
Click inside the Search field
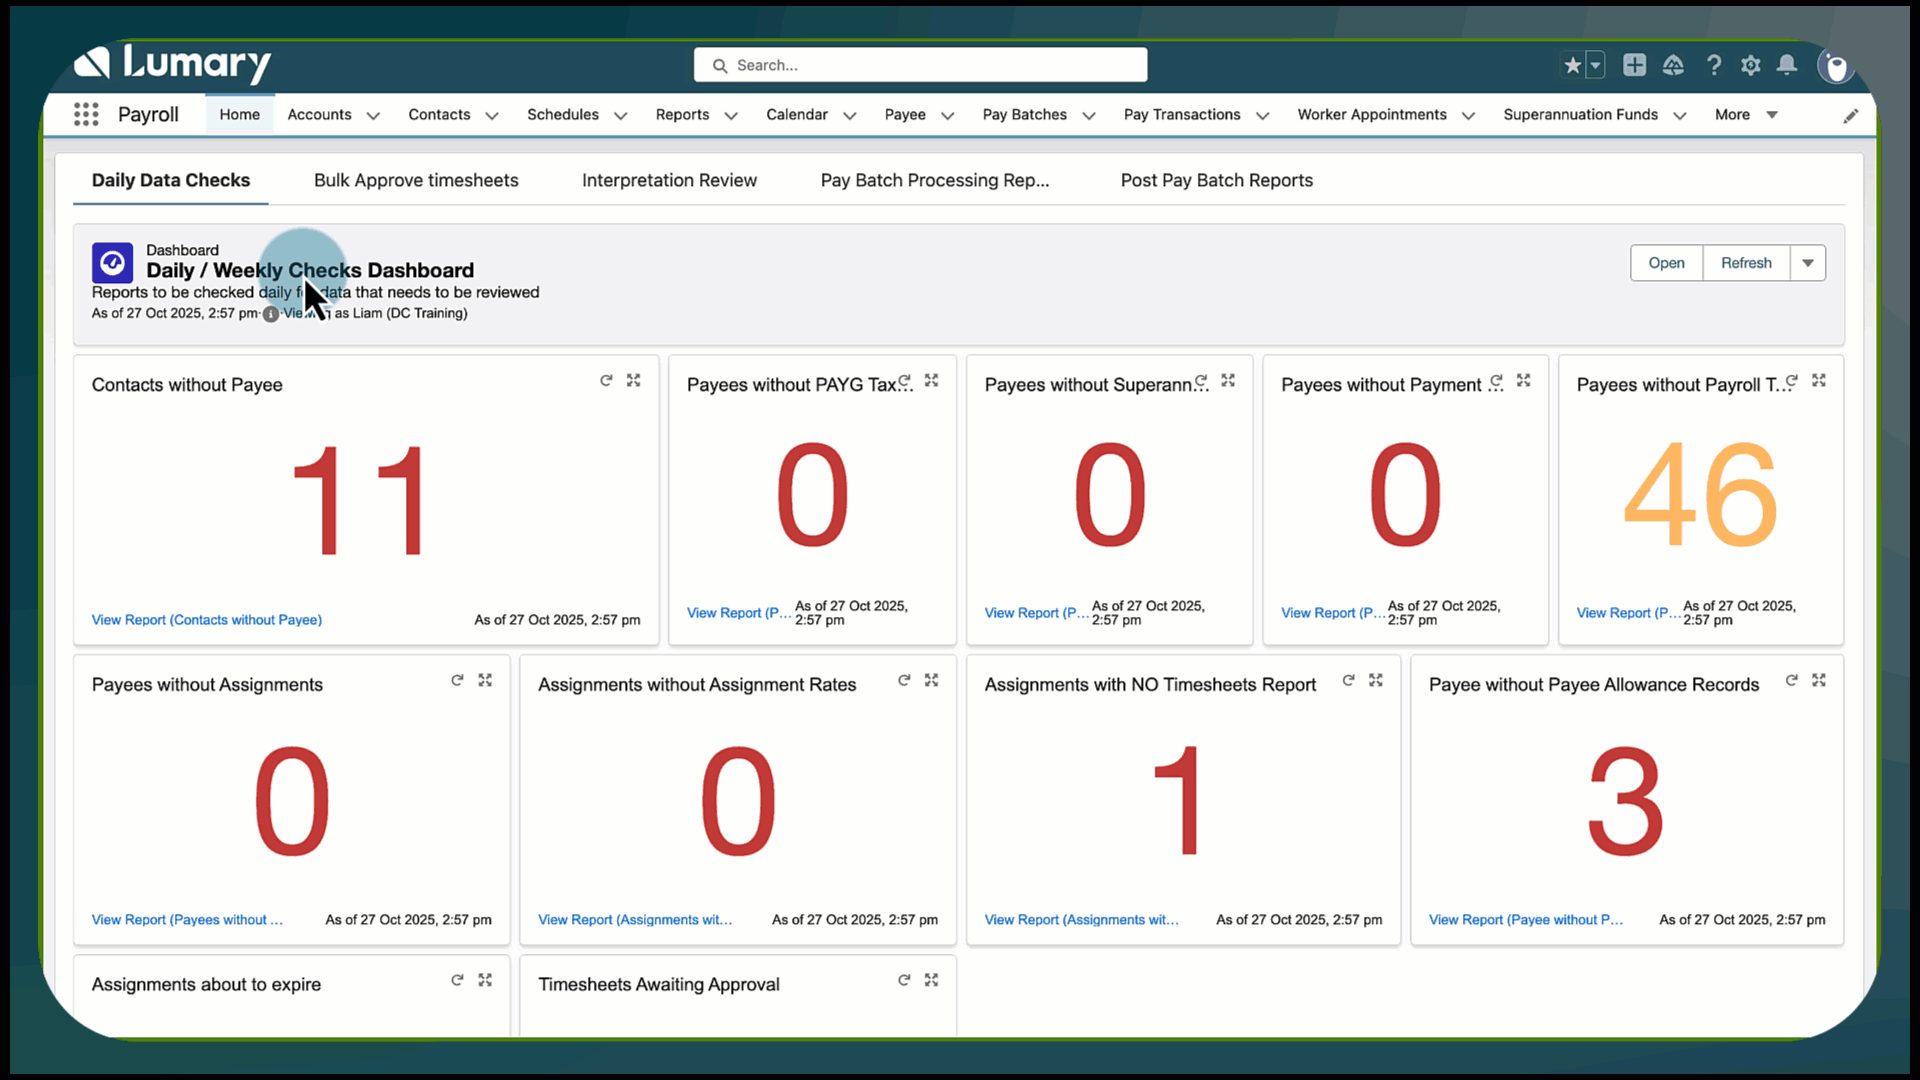[x=920, y=64]
